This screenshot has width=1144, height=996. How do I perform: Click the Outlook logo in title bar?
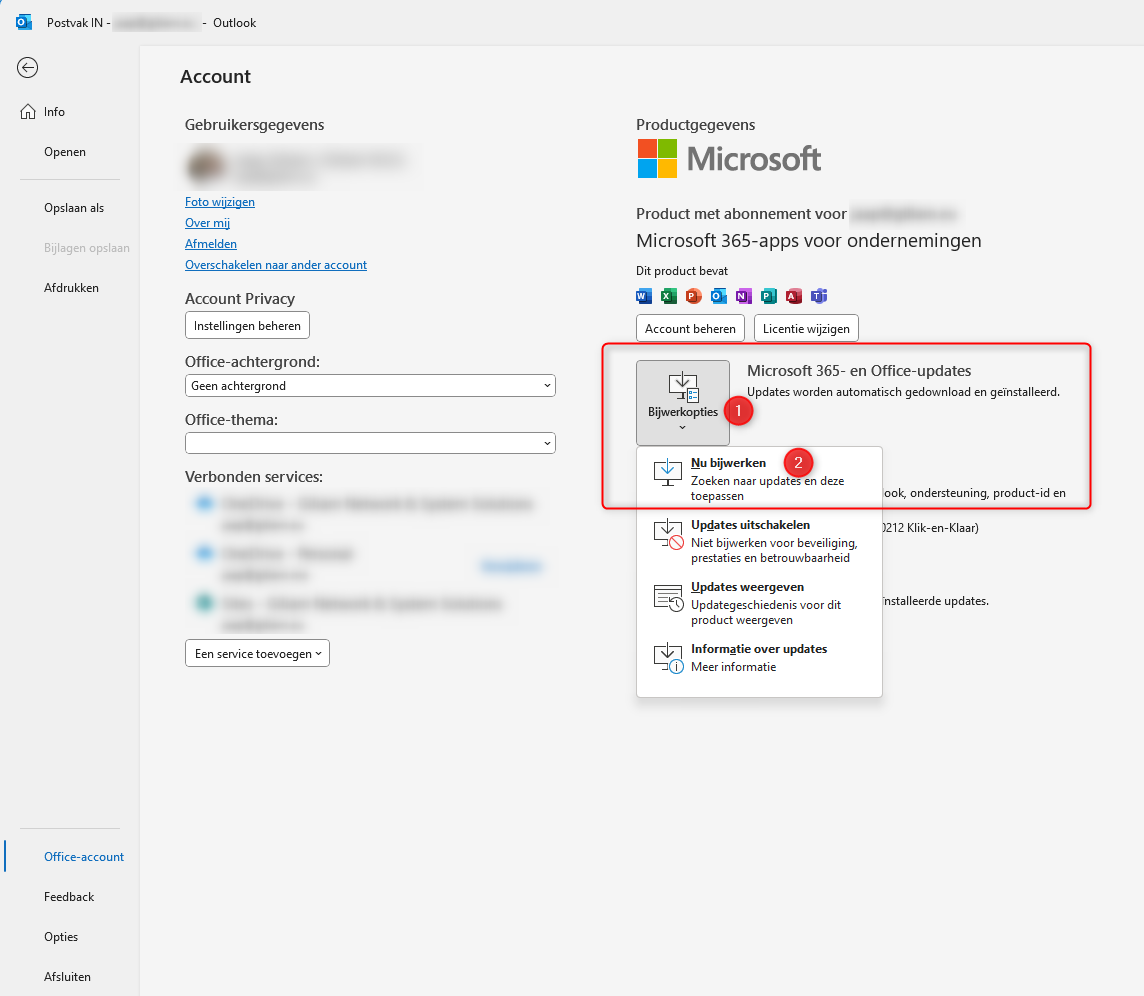click(x=24, y=23)
